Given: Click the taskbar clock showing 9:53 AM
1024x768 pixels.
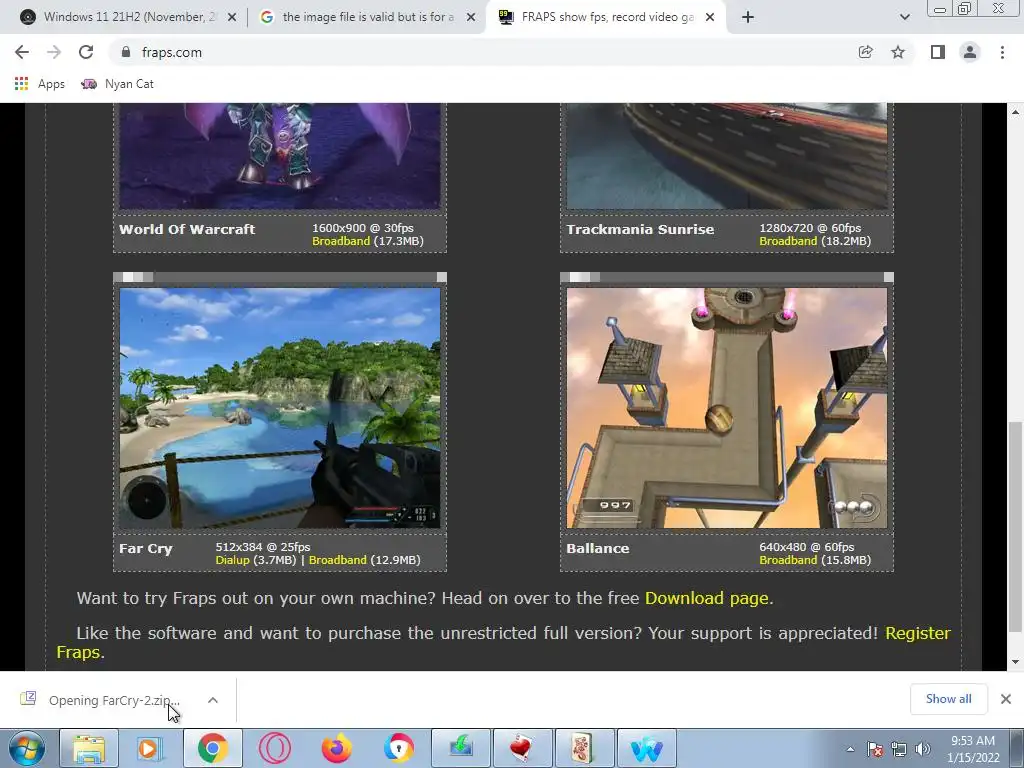Looking at the screenshot, I should click(x=973, y=749).
